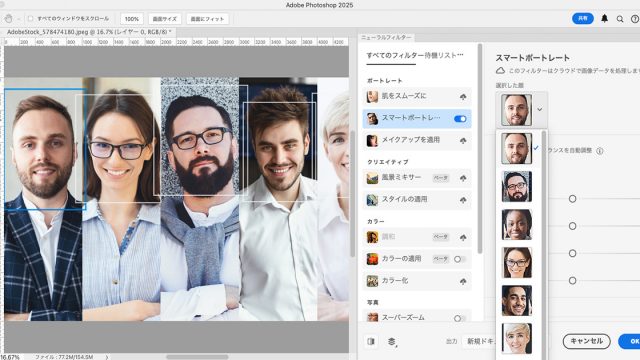Viewport: 640px width, 360px height.
Task: Download the メイクアップを適用 filter via cloud icon
Action: [x=463, y=140]
